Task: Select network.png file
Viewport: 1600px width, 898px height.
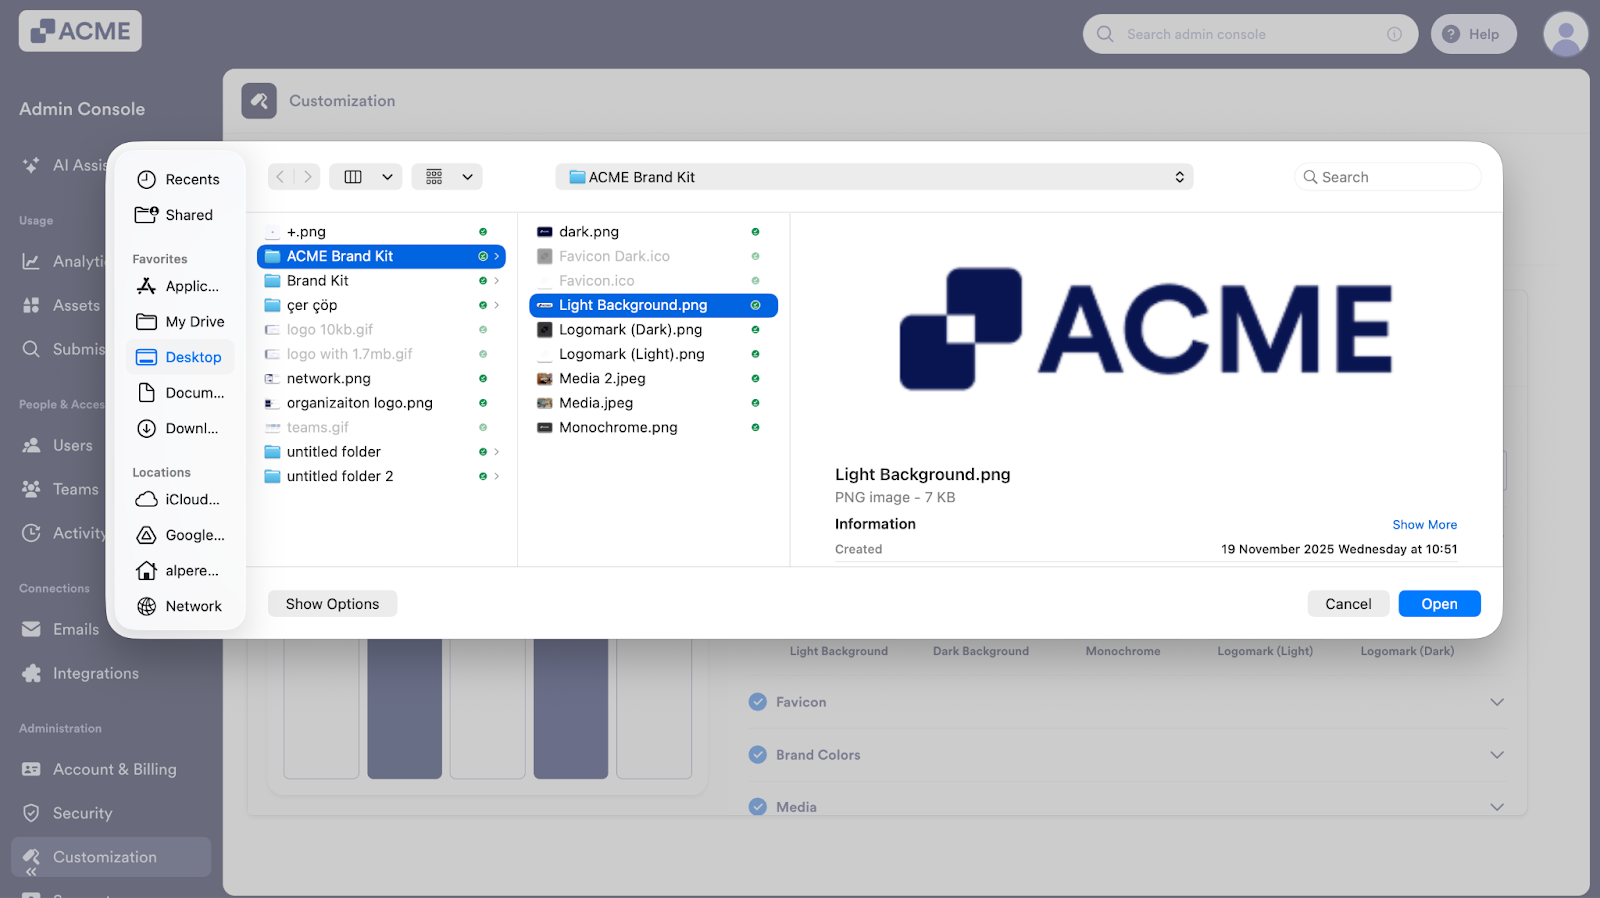Action: [x=381, y=379]
